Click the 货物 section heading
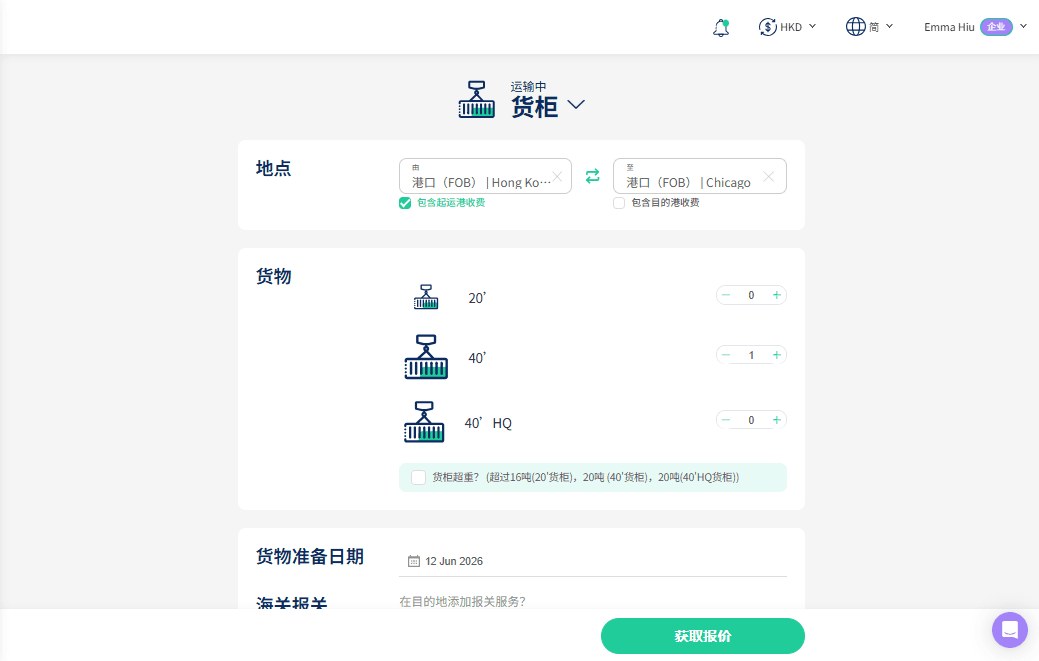The image size is (1039, 661). coord(274,276)
